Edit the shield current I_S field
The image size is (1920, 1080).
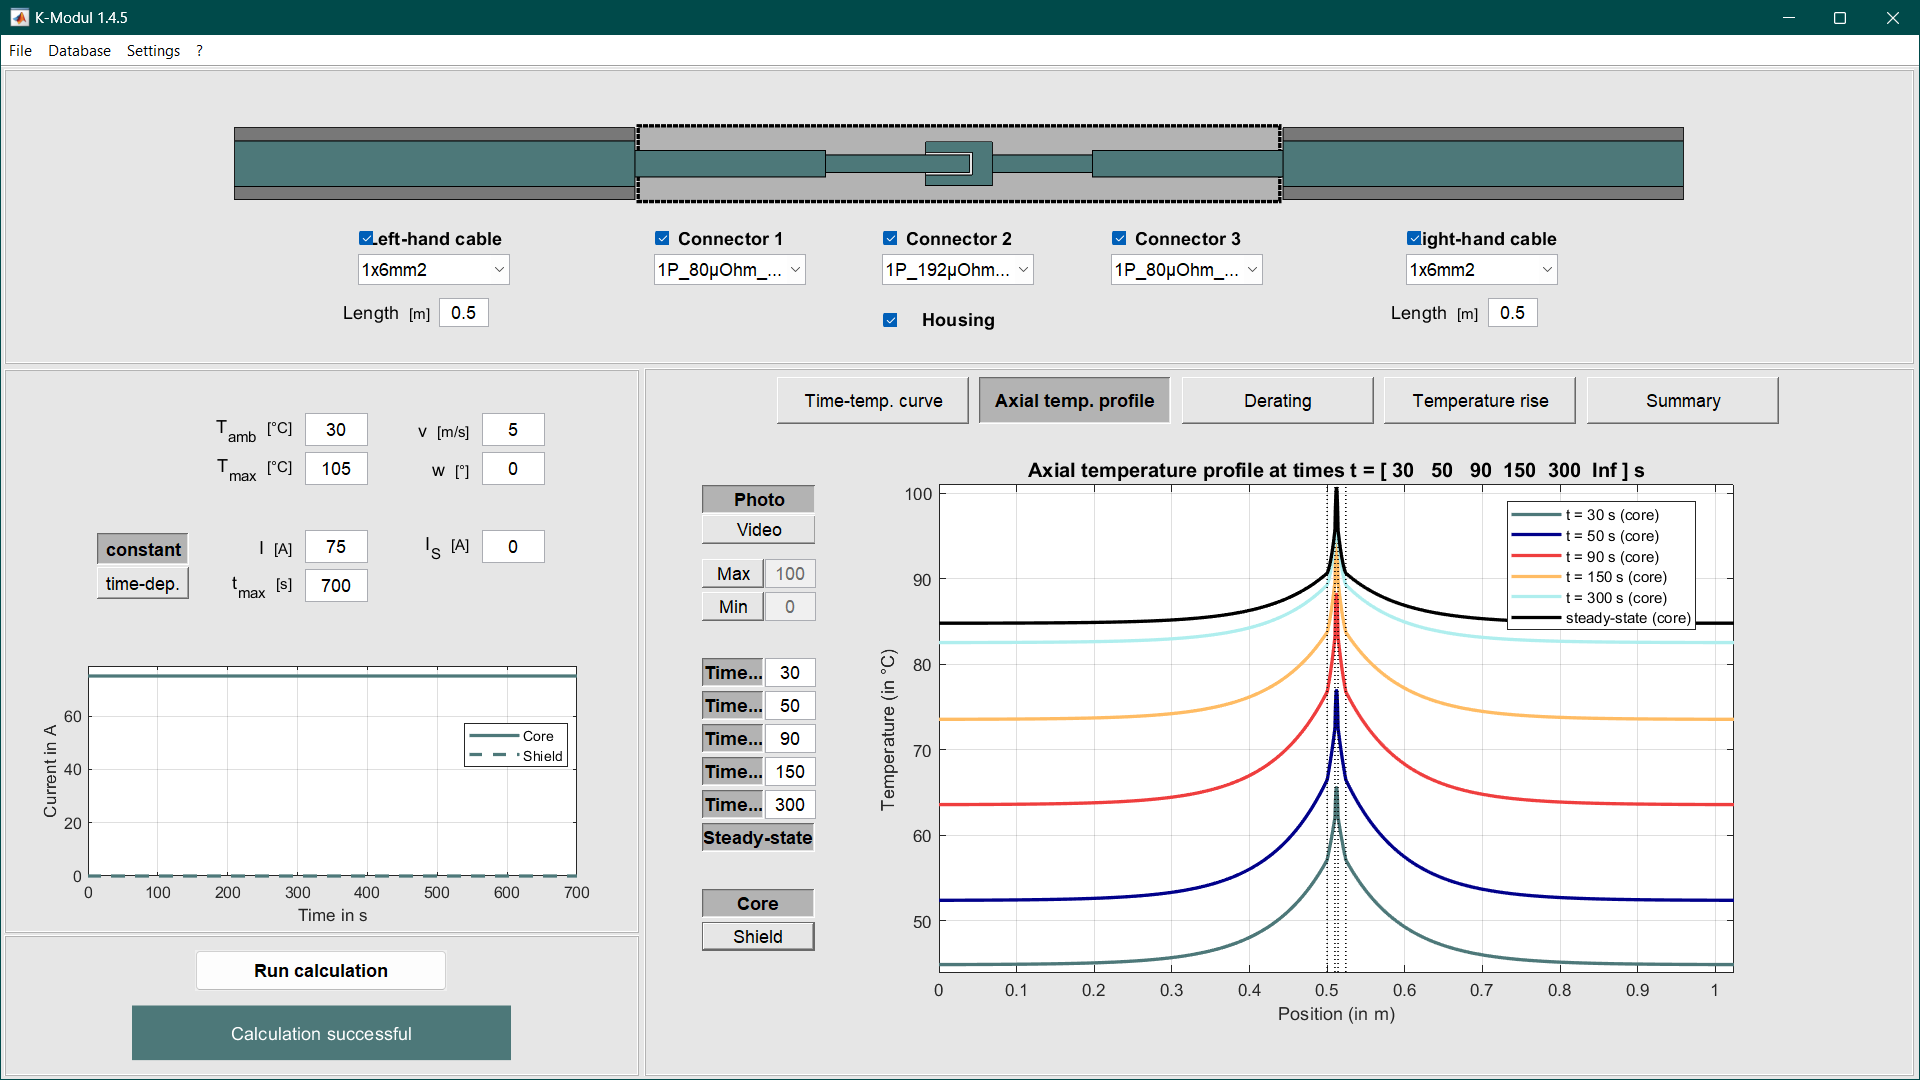[513, 547]
